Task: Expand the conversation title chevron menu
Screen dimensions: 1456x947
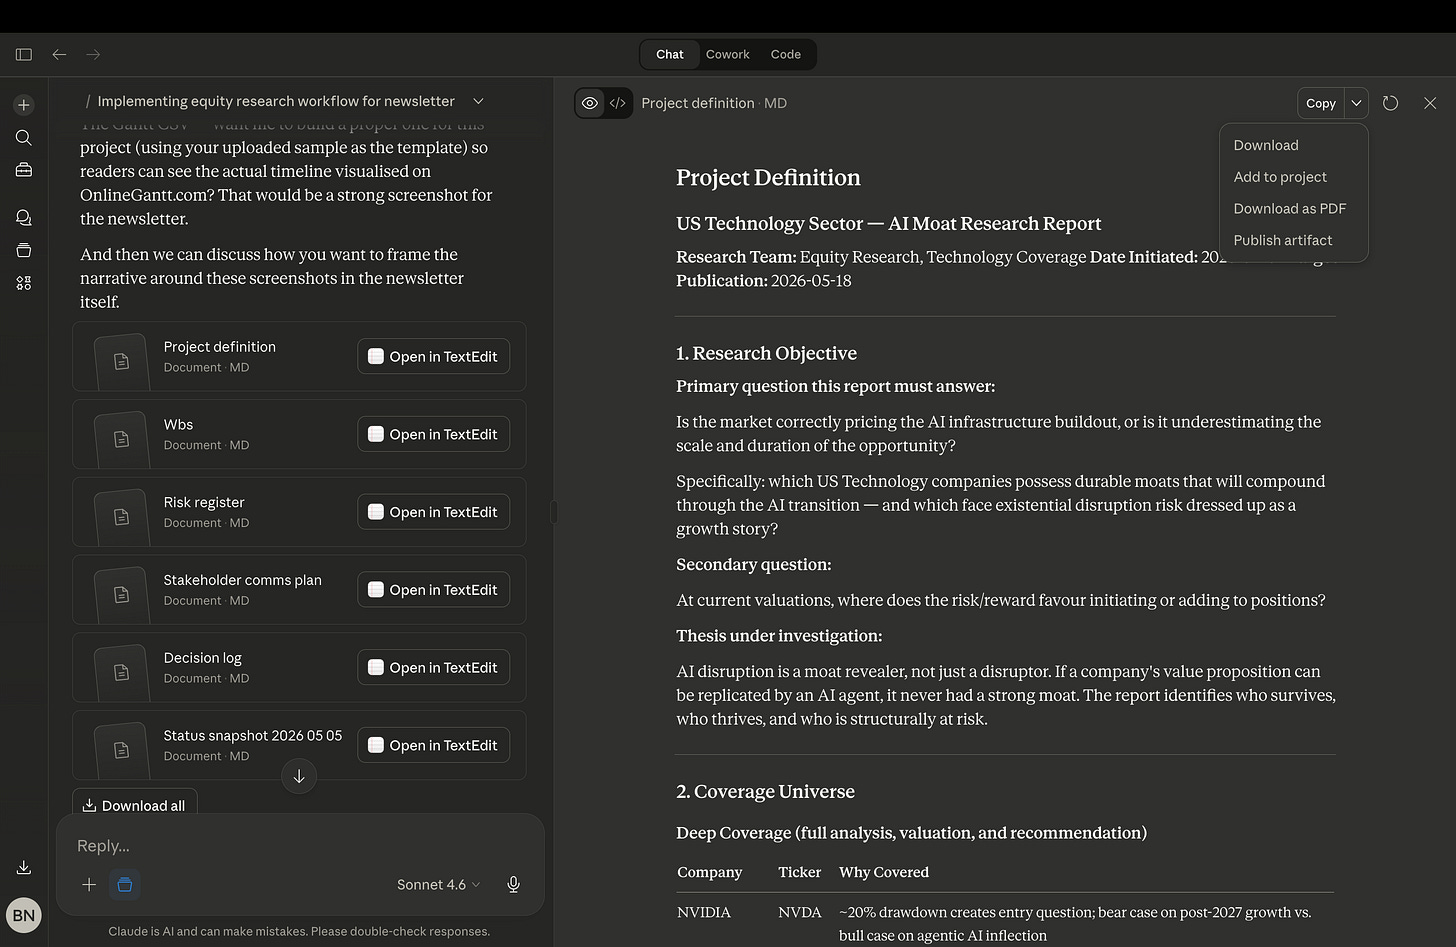Action: 478,101
